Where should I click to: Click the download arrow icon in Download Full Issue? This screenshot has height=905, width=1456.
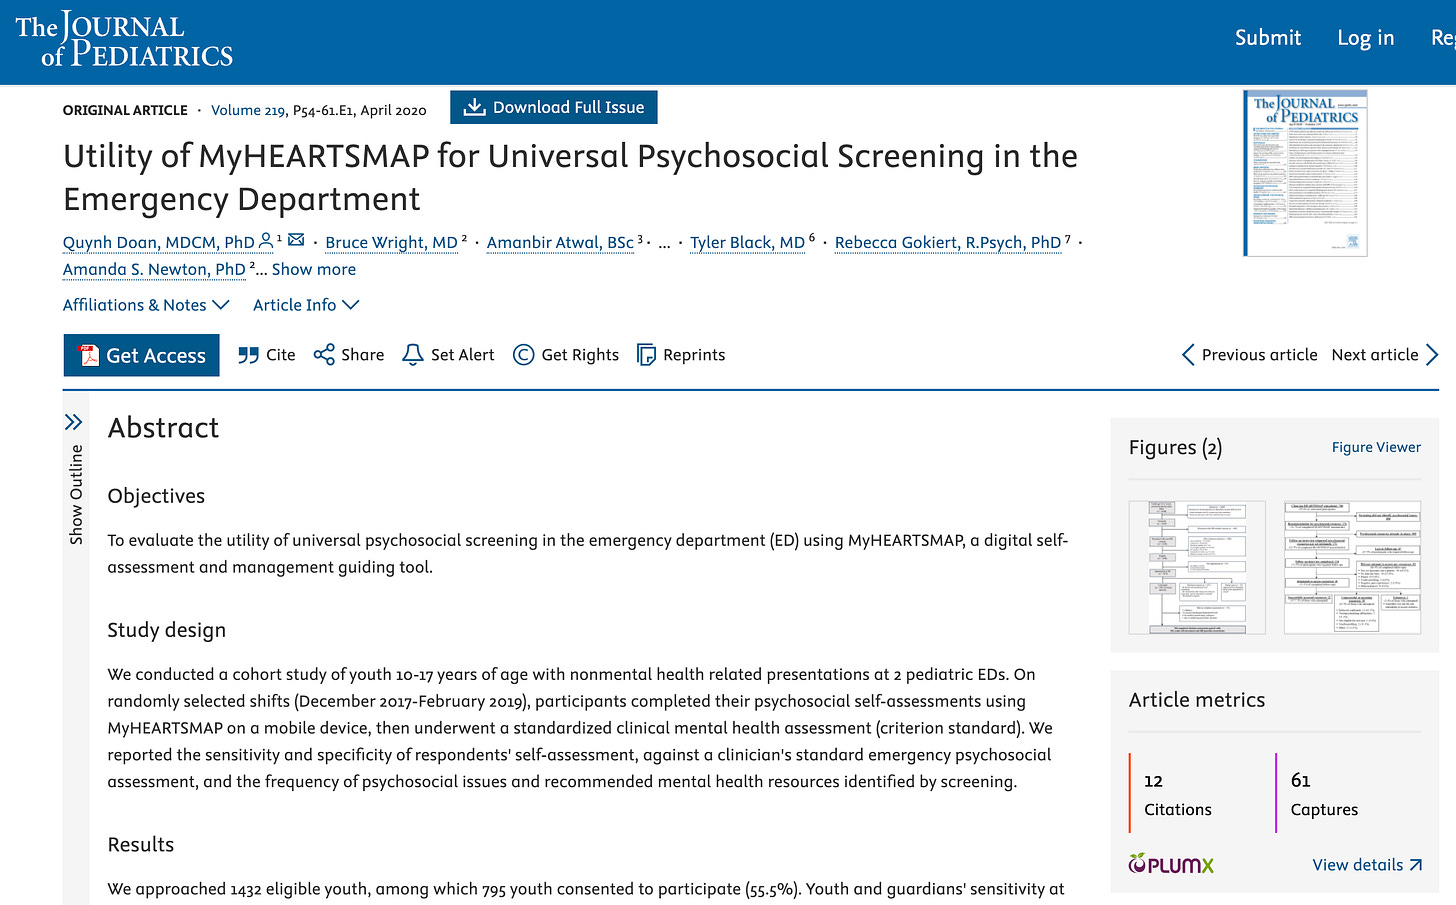click(475, 107)
